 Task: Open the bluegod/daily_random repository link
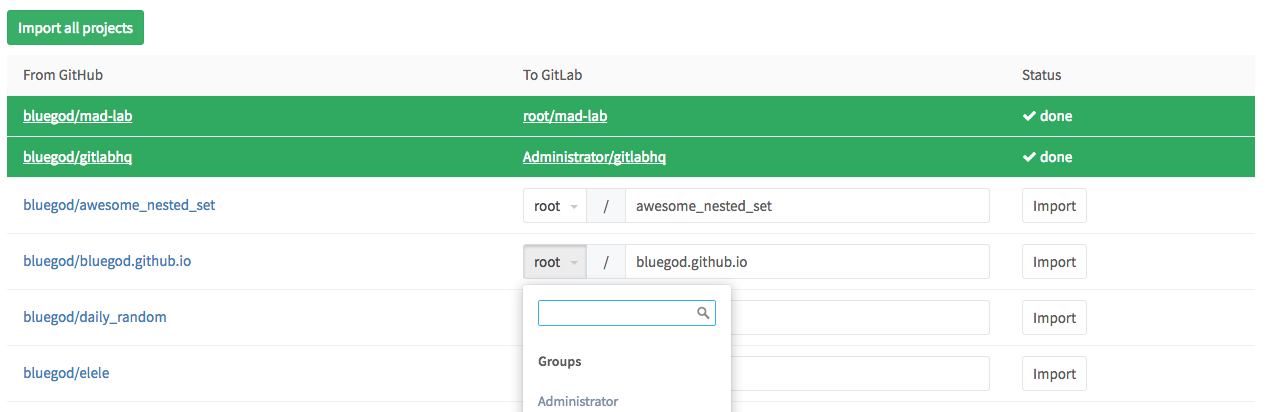pyautogui.click(x=95, y=317)
